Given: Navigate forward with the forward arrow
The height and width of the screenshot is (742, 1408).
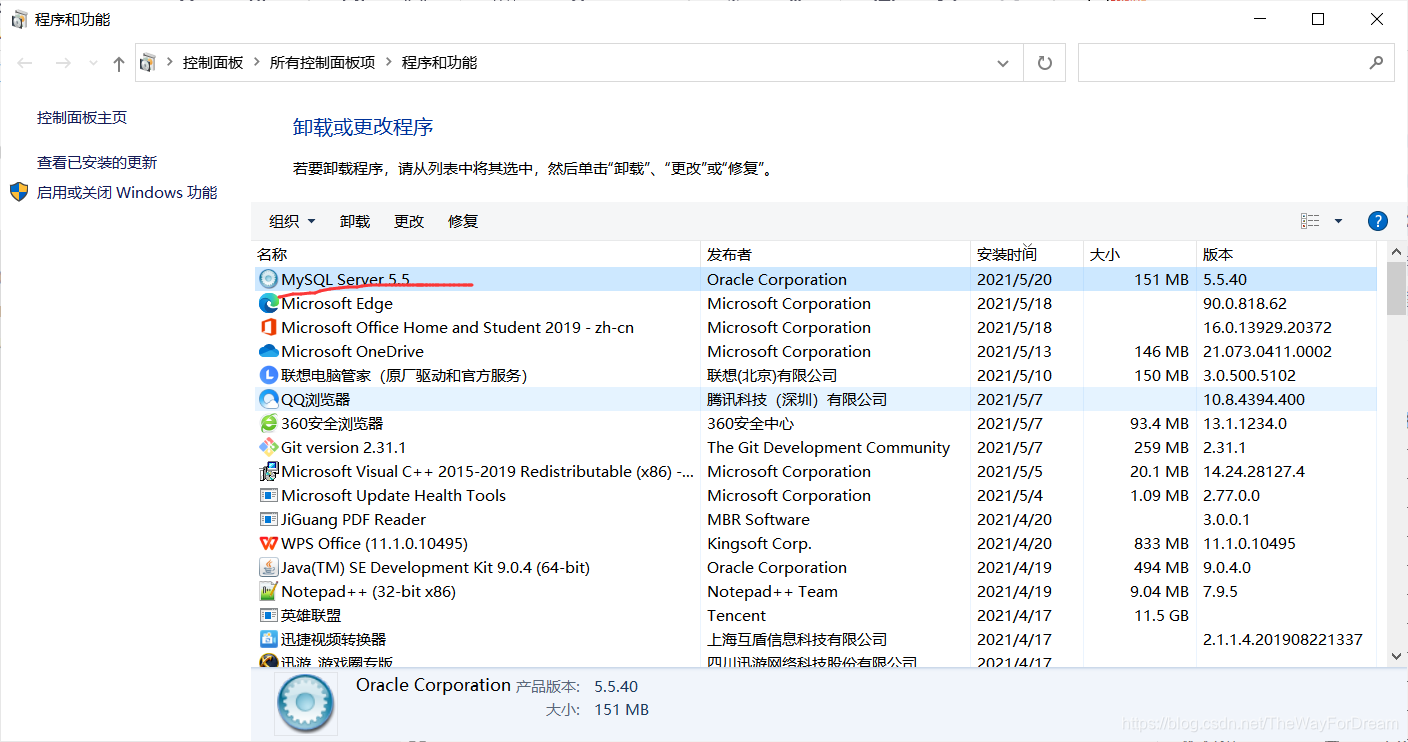Looking at the screenshot, I should 62,63.
